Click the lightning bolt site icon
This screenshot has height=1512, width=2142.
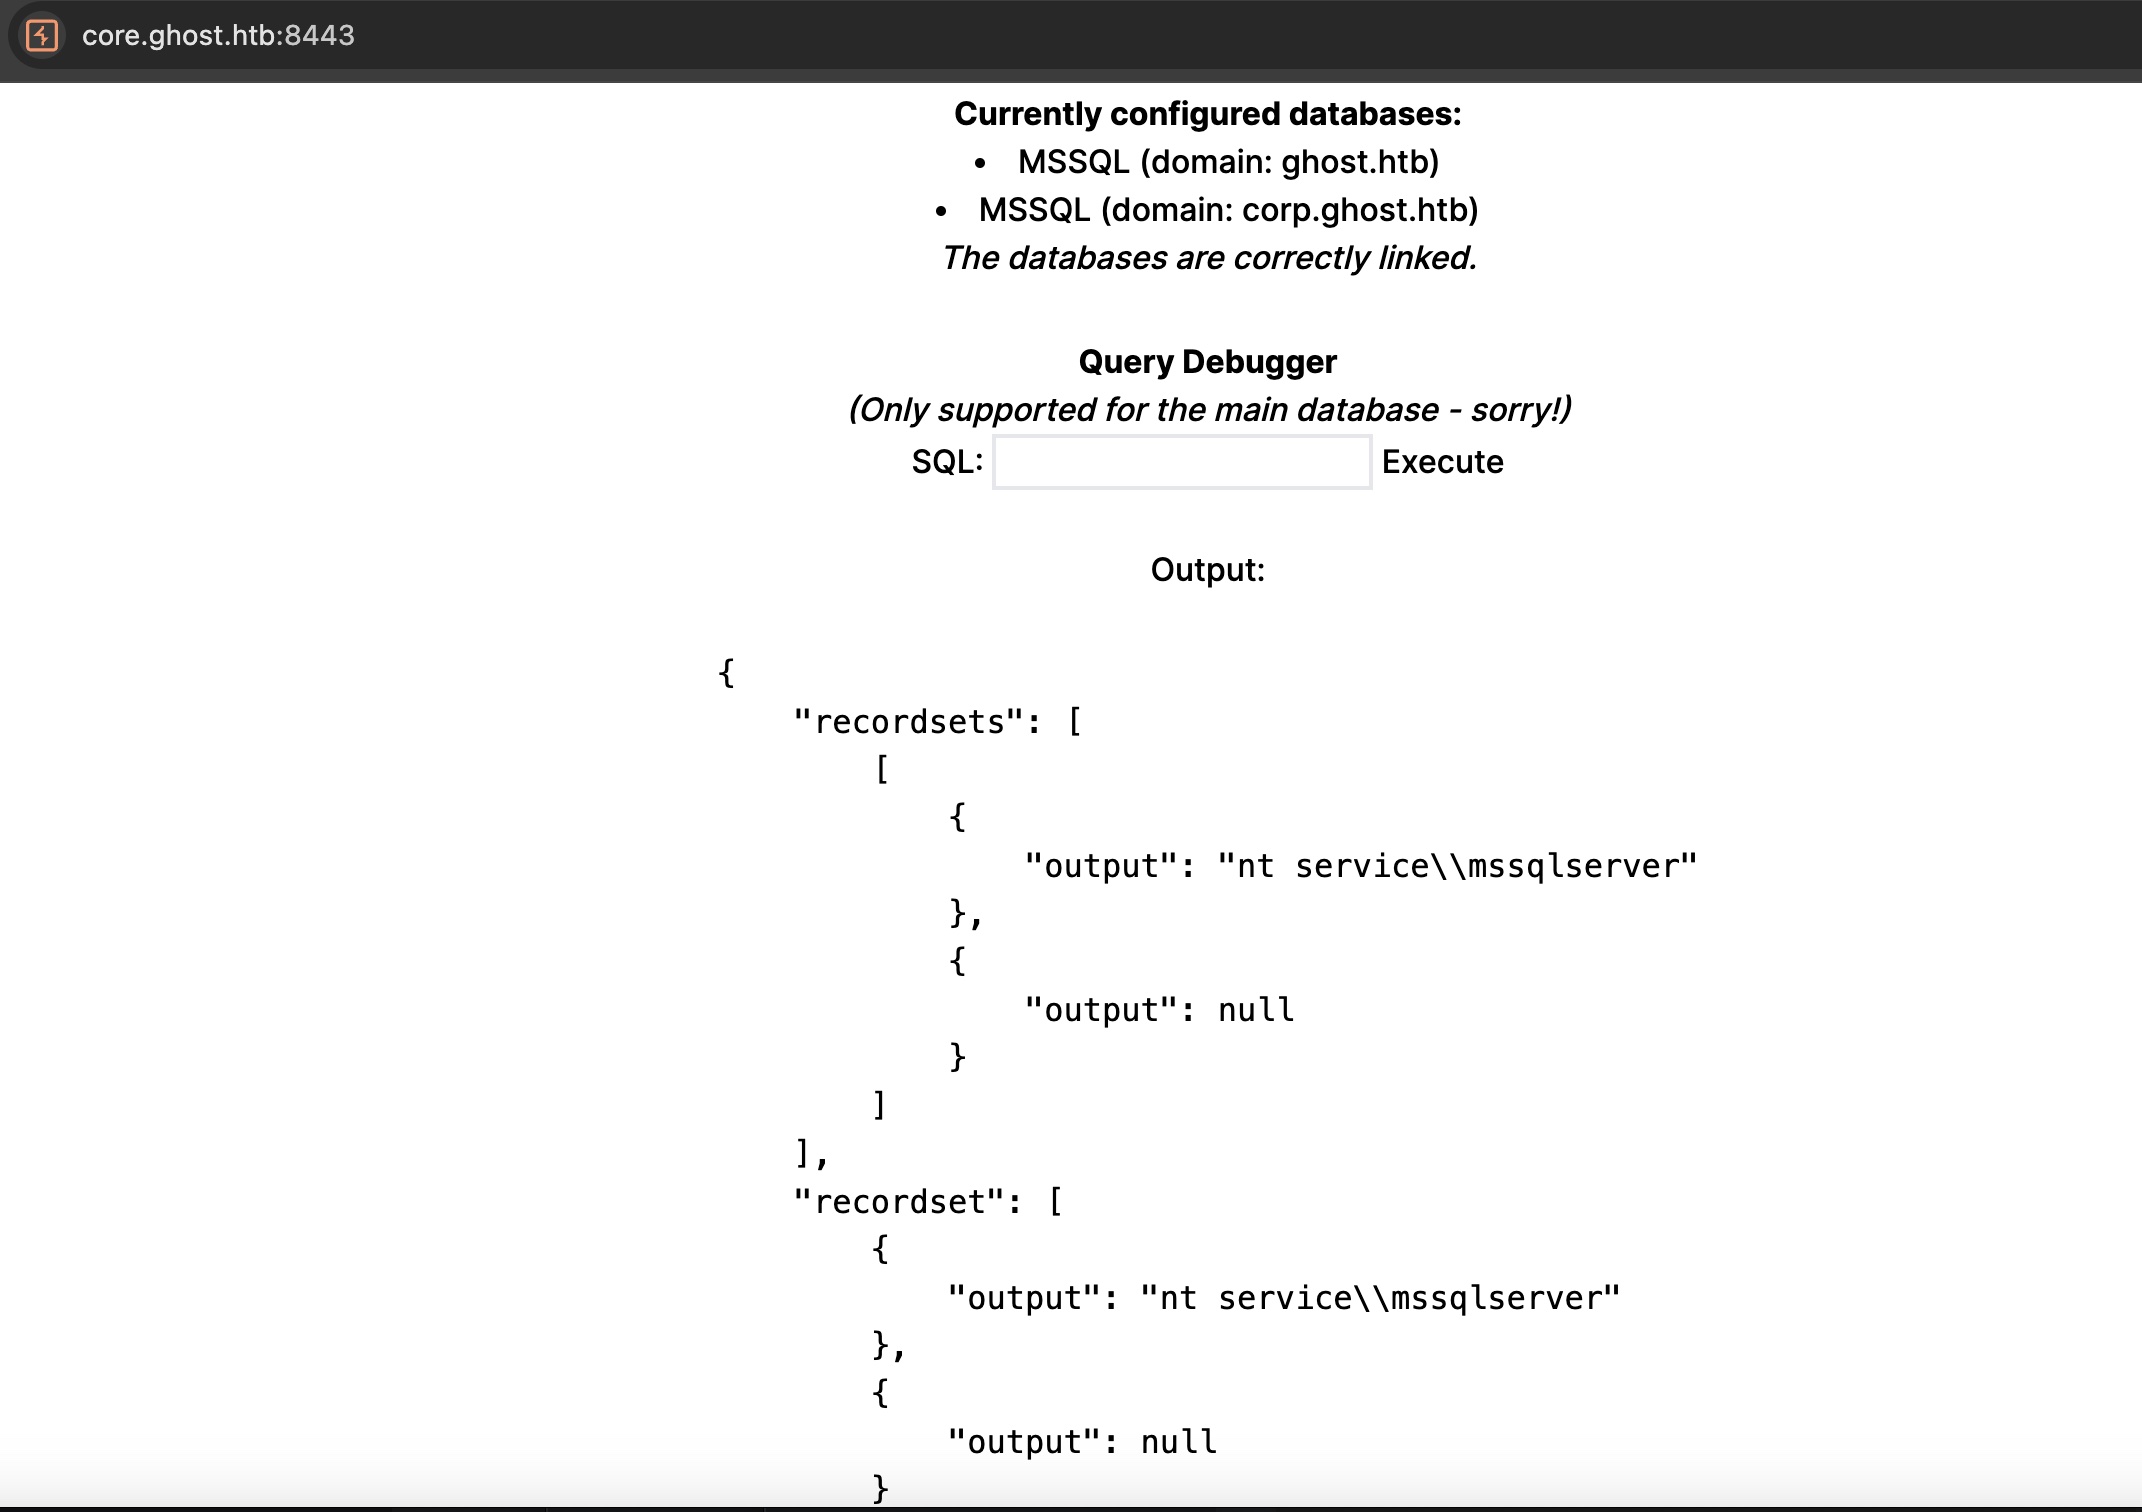pyautogui.click(x=41, y=36)
